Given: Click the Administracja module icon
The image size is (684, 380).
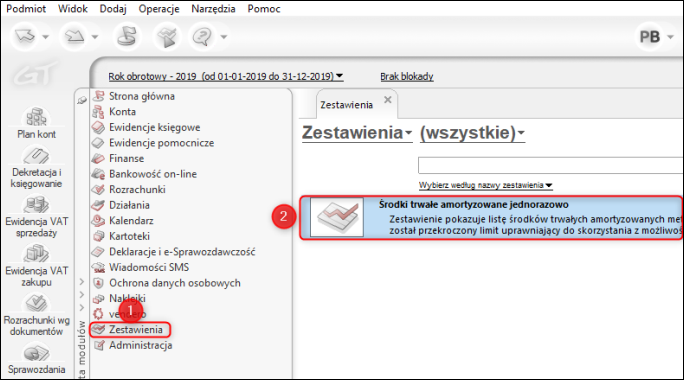Looking at the screenshot, I should (99, 346).
